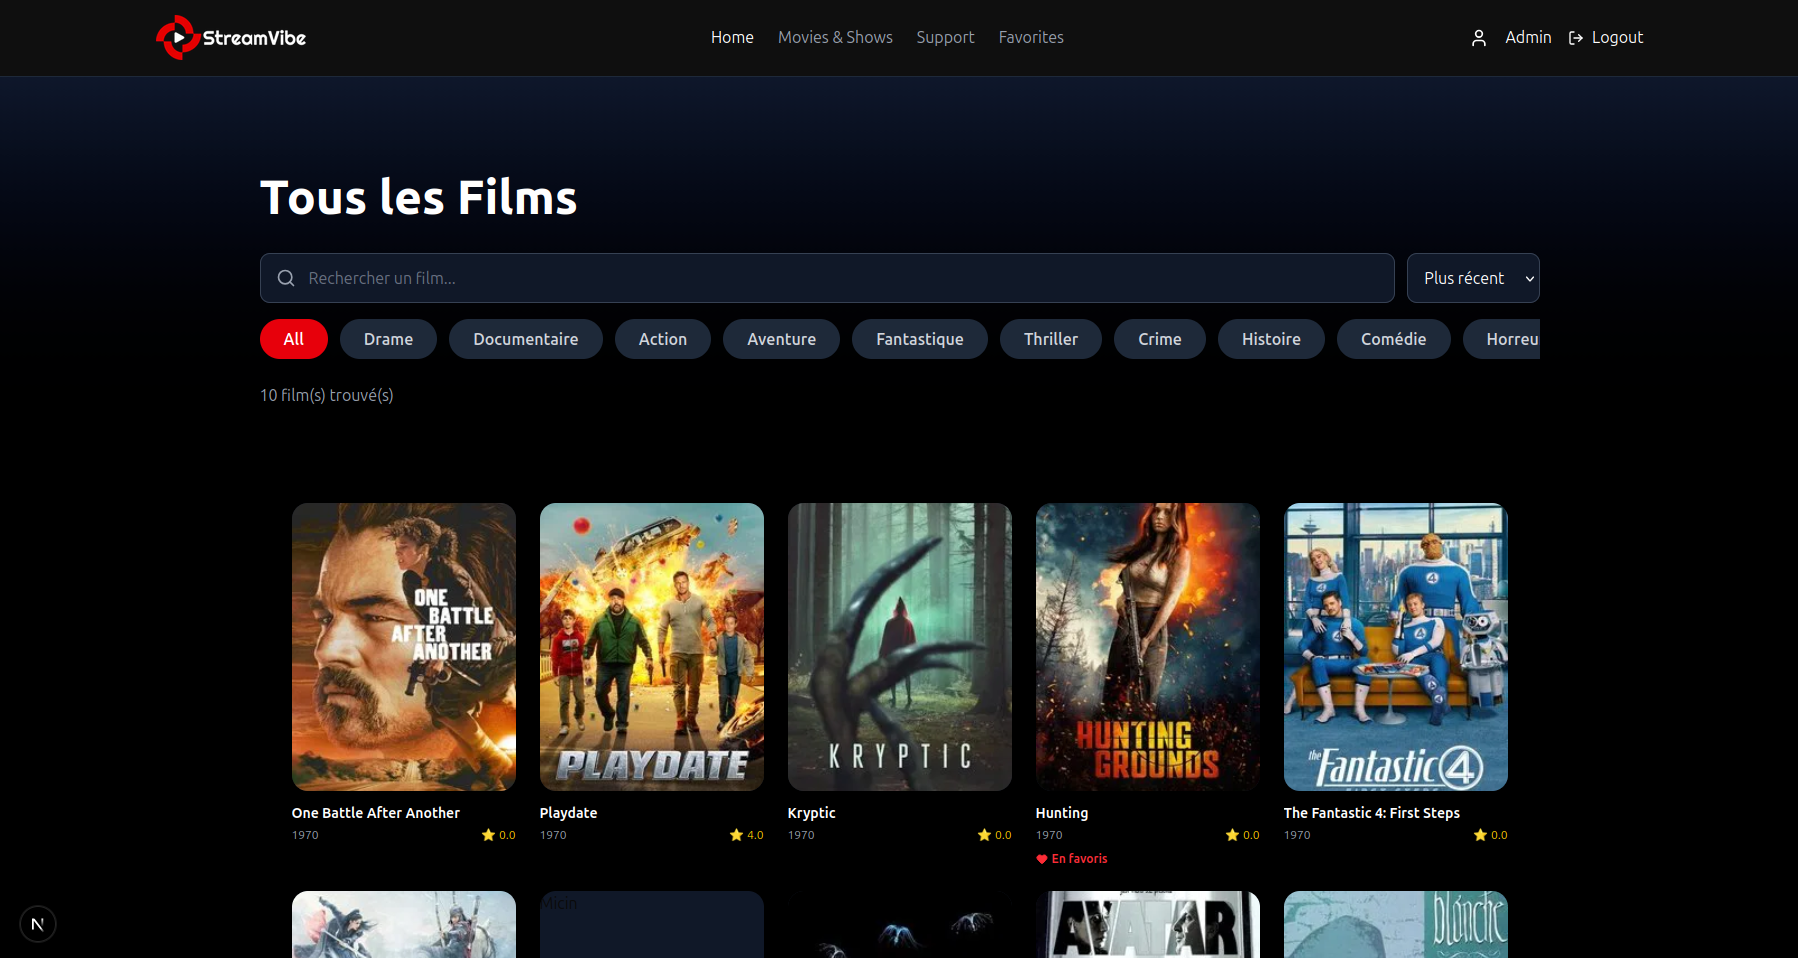Open The Fantastic 4 poster thumbnail
The width and height of the screenshot is (1798, 958).
(1395, 646)
